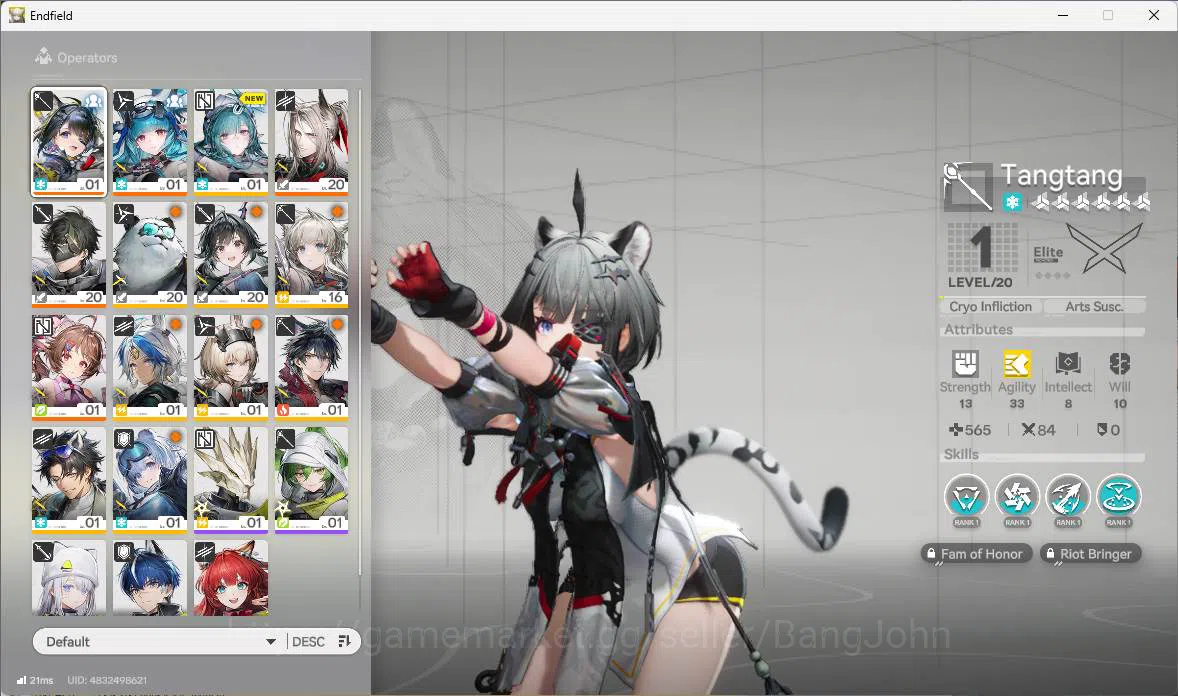Select the masked dark-haired operator at level 20
Image resolution: width=1178 pixels, height=696 pixels.
tap(68, 255)
